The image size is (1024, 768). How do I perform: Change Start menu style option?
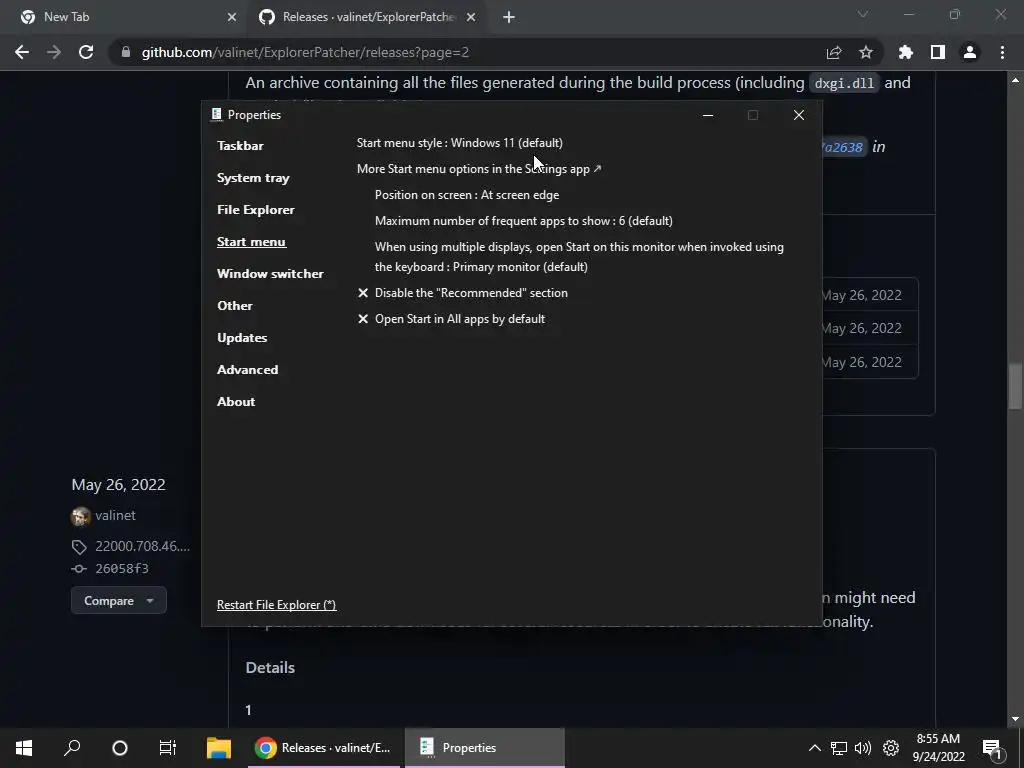tap(460, 142)
